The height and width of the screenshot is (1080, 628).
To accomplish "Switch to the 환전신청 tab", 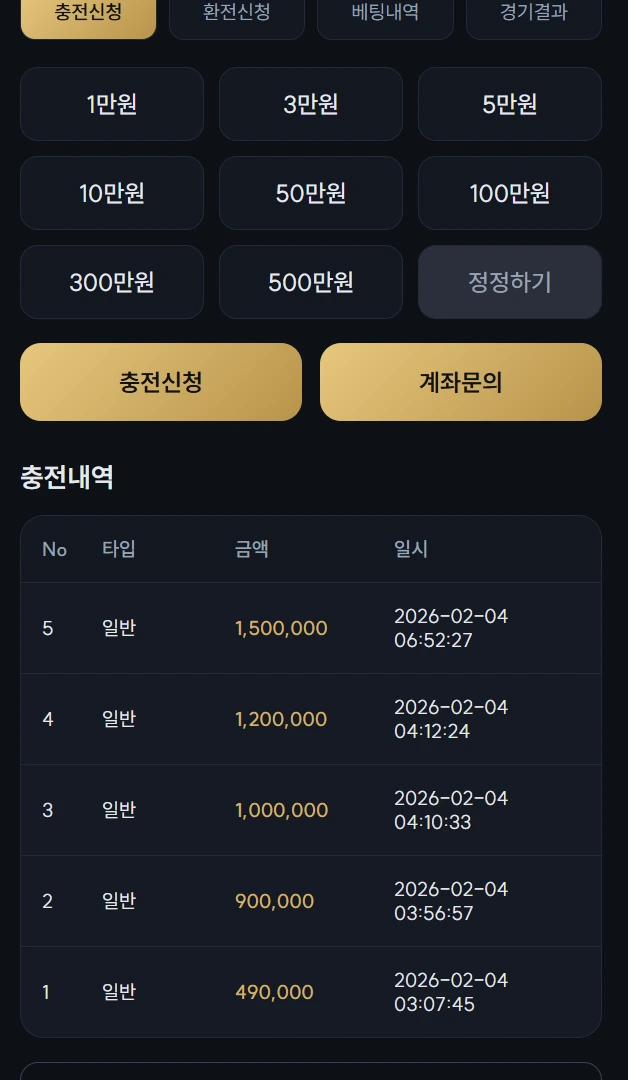I will 236,14.
